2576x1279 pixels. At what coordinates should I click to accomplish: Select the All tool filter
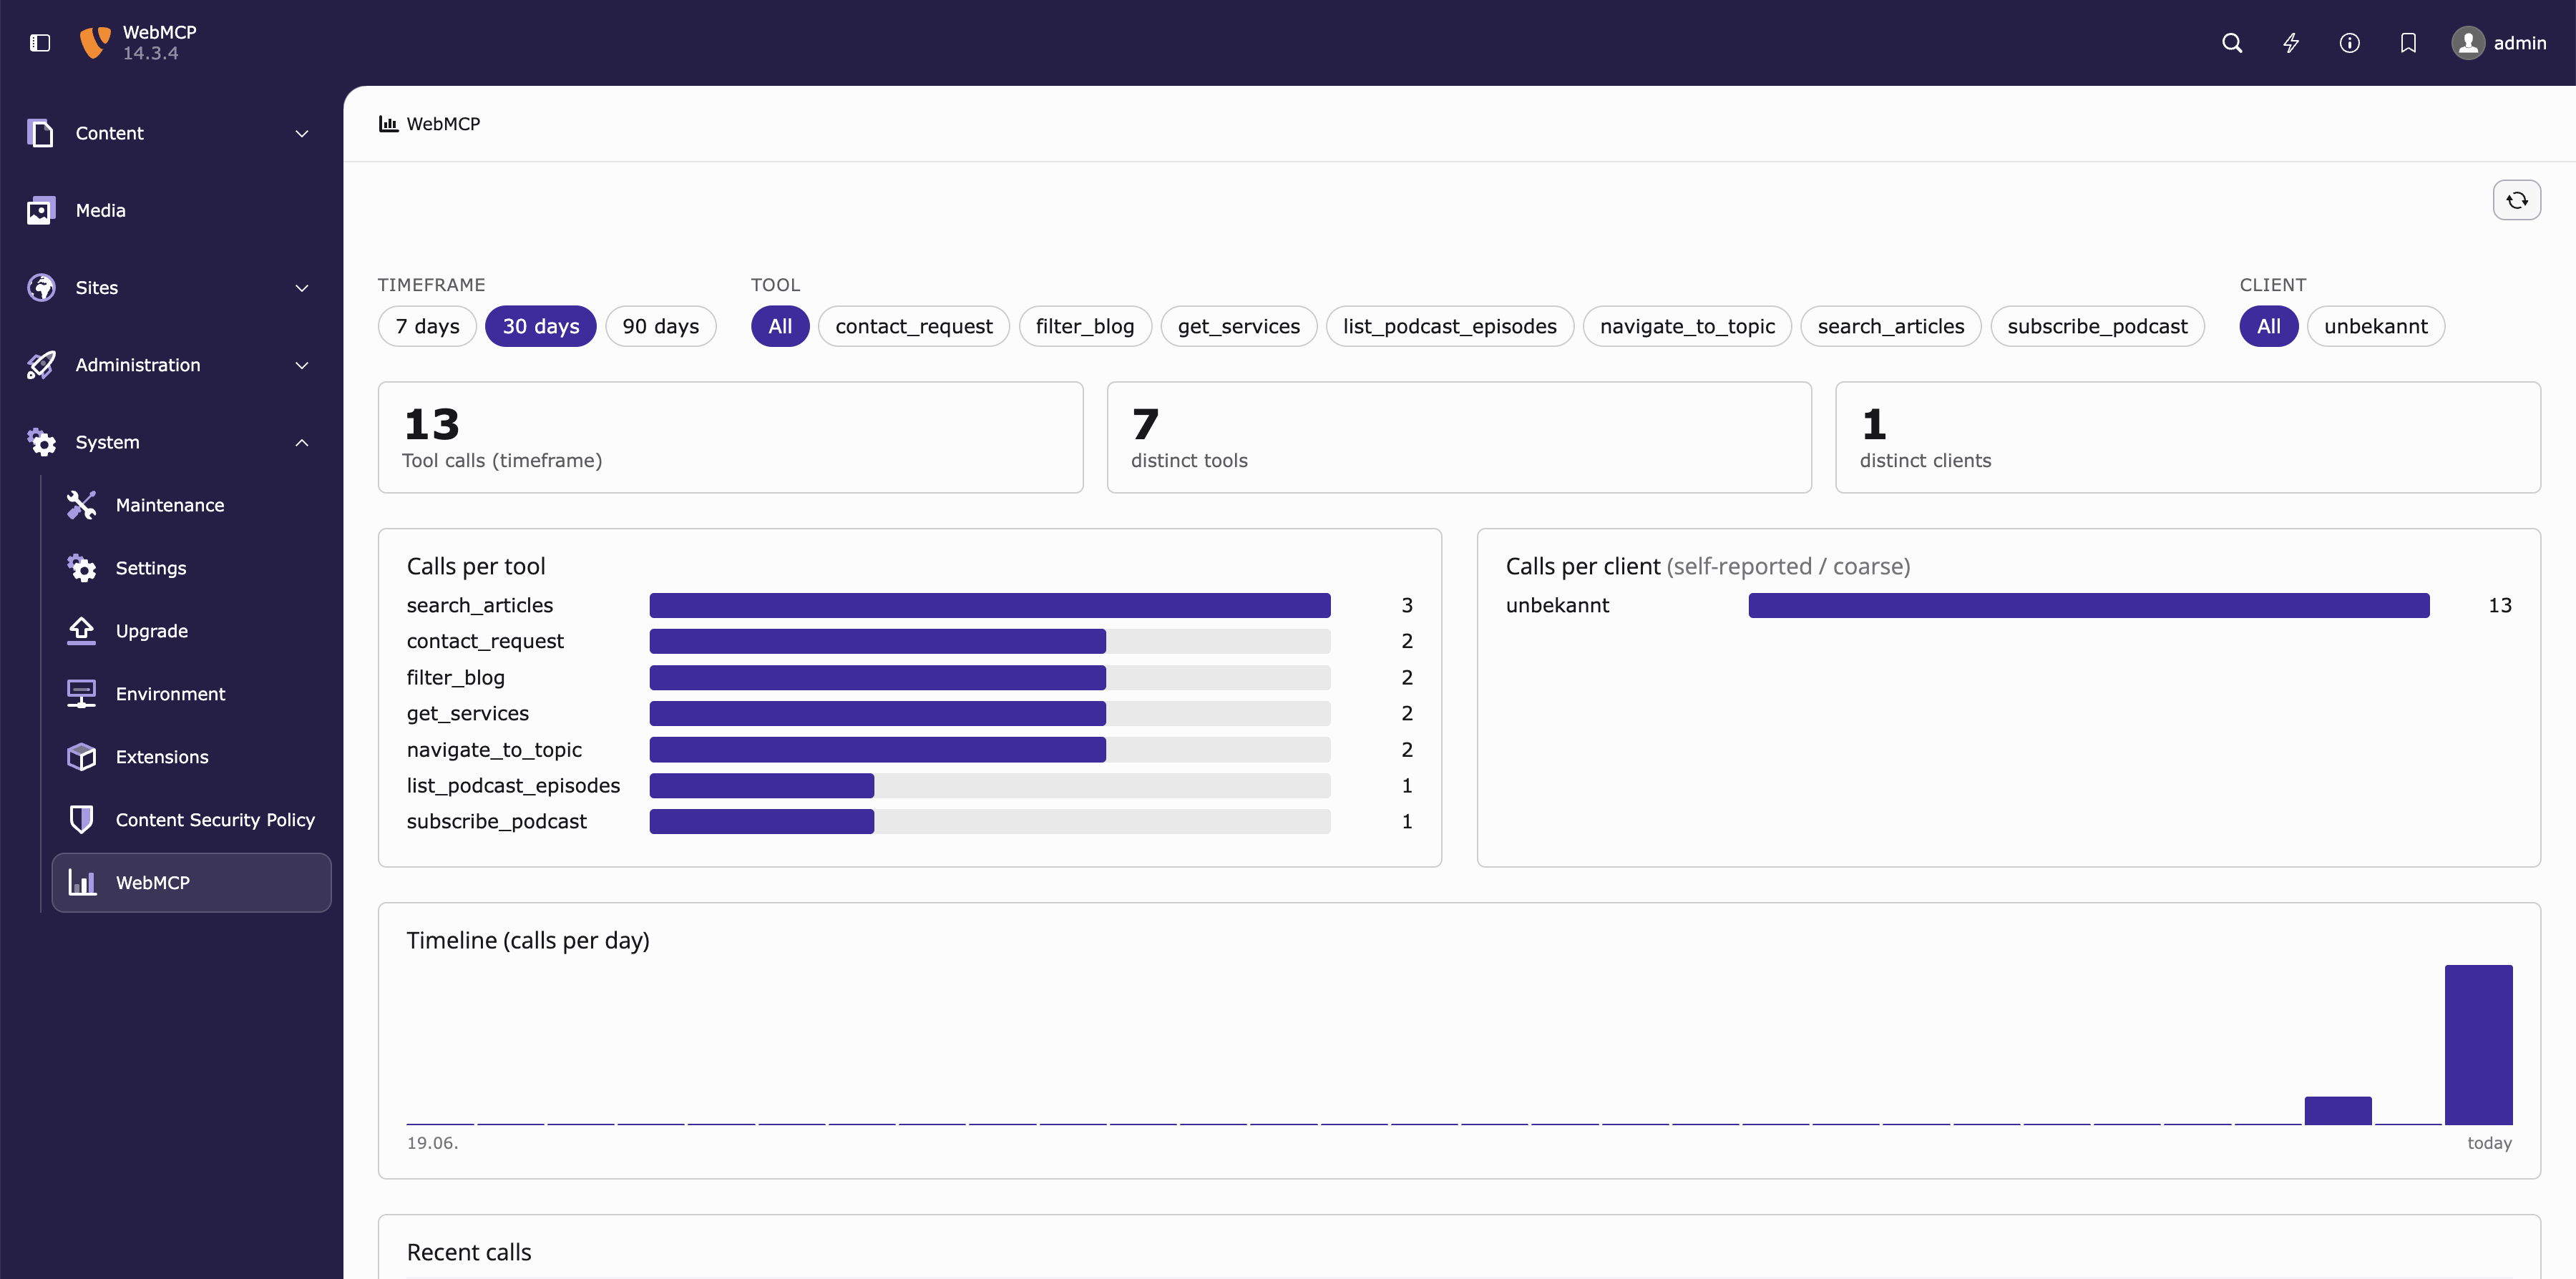click(x=780, y=326)
